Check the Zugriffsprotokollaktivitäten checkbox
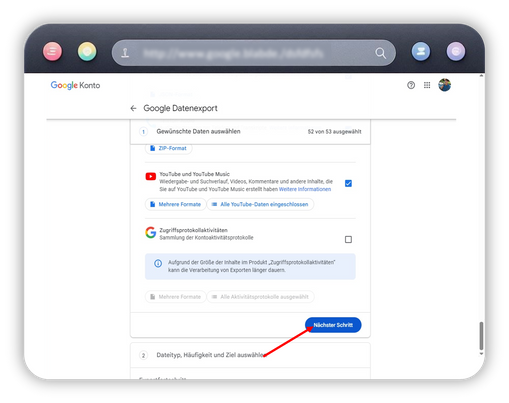Screen dimensions: 509x403 [x=348, y=239]
